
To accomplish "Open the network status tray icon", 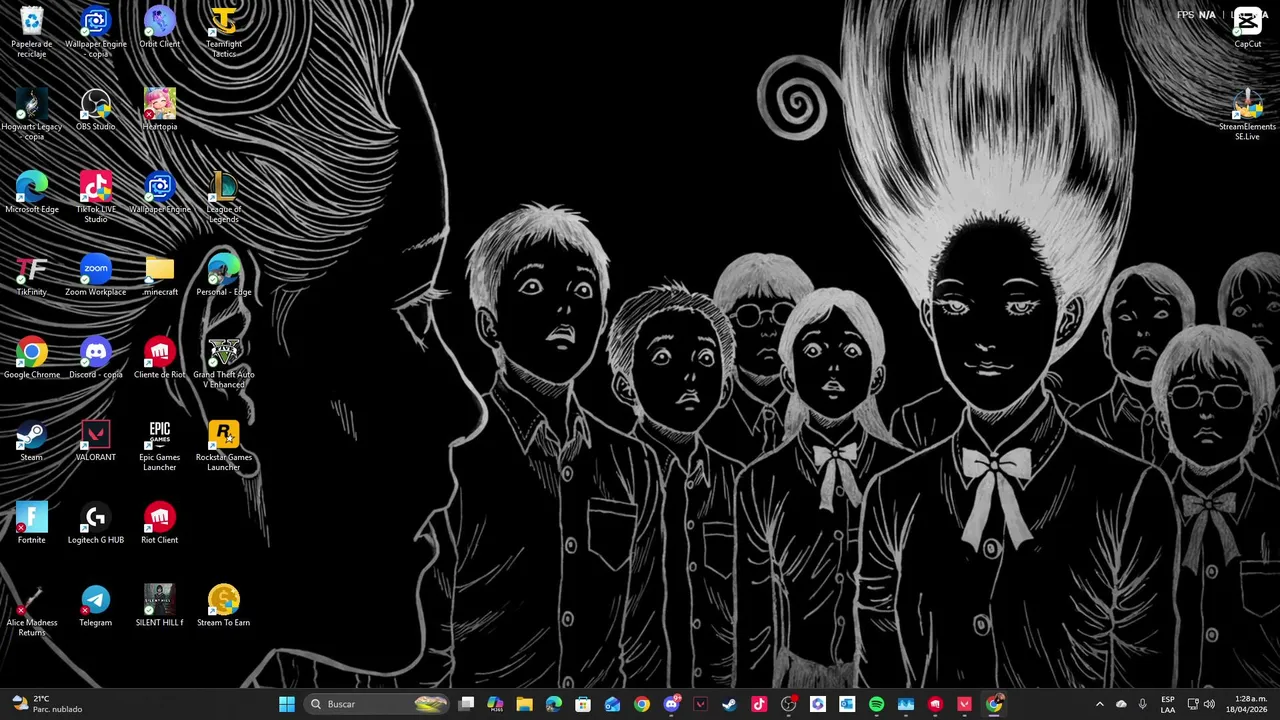I will click(x=1193, y=704).
